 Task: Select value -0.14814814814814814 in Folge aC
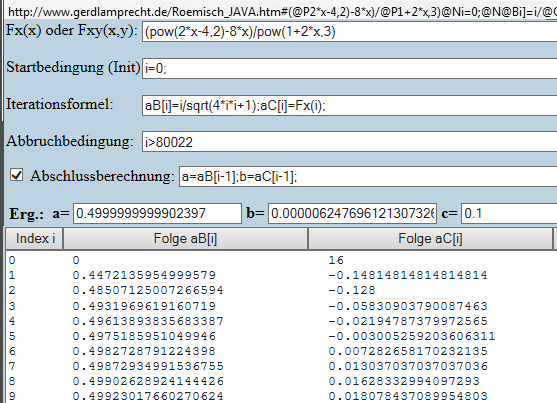pyautogui.click(x=408, y=275)
